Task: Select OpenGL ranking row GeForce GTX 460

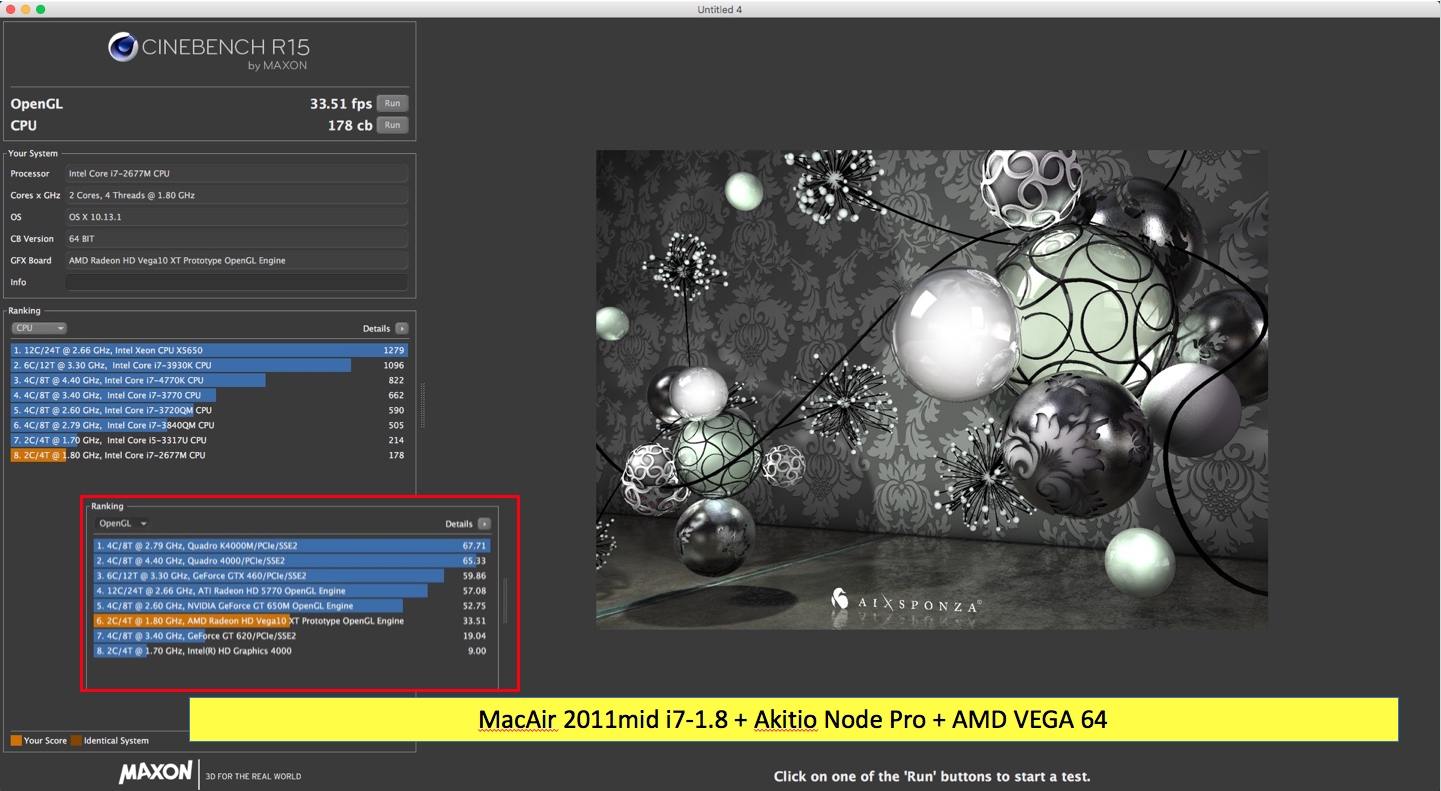Action: (292, 576)
